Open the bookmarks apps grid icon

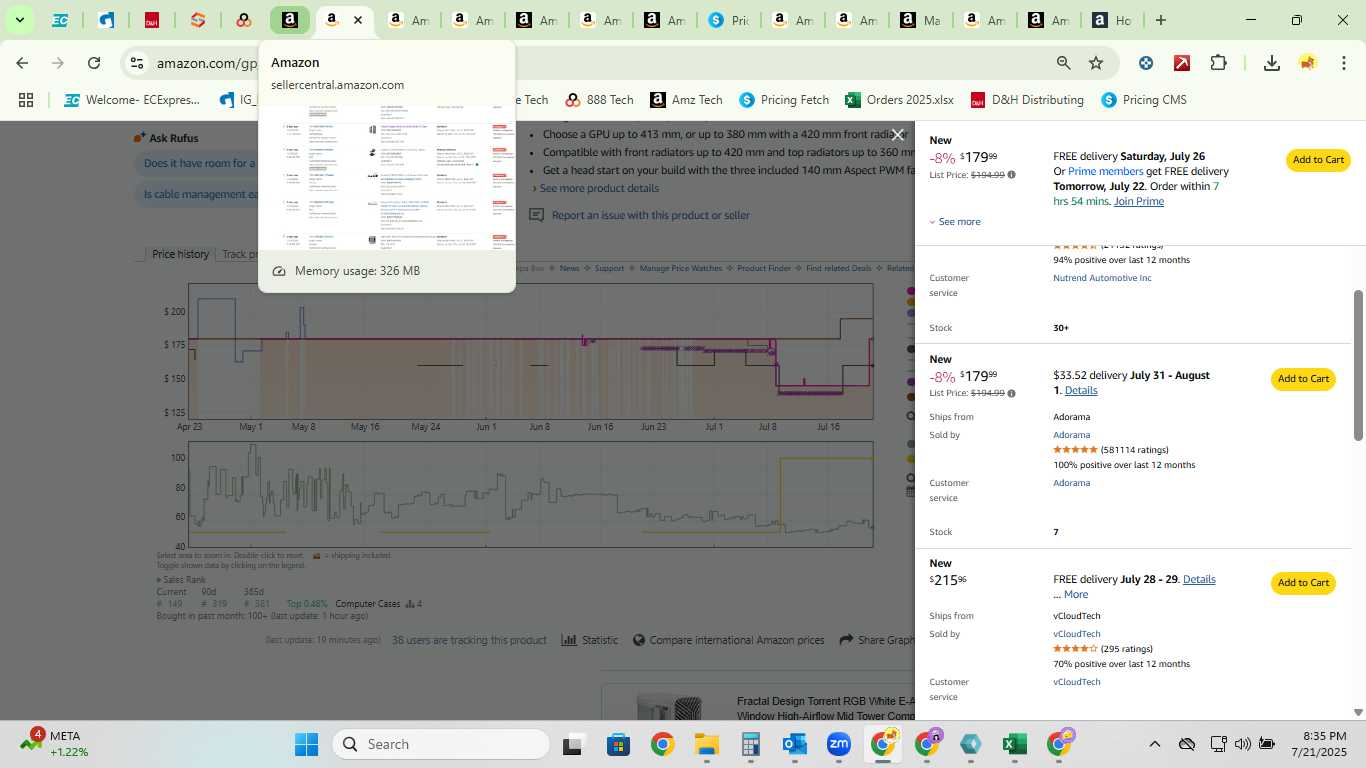26,100
